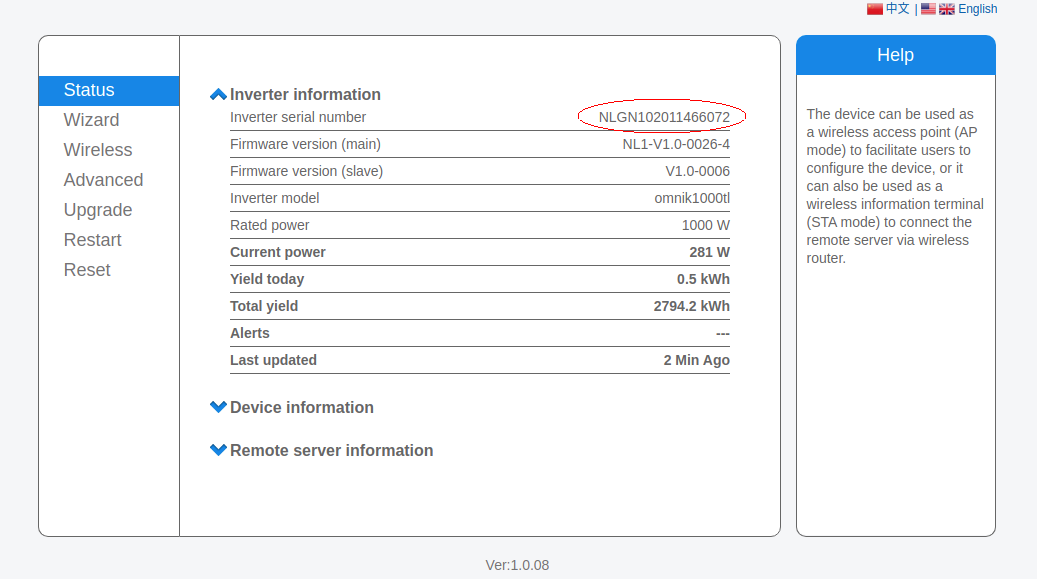Click the Total yield value 2794.2 kWh
Viewport: 1037px width, 579px height.
(691, 306)
